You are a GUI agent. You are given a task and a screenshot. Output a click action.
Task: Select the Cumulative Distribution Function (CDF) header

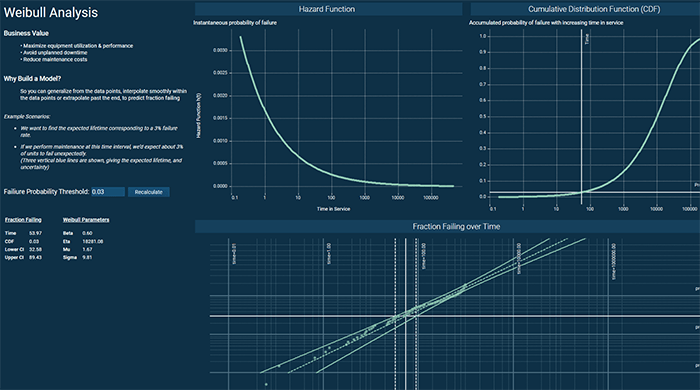point(585,9)
